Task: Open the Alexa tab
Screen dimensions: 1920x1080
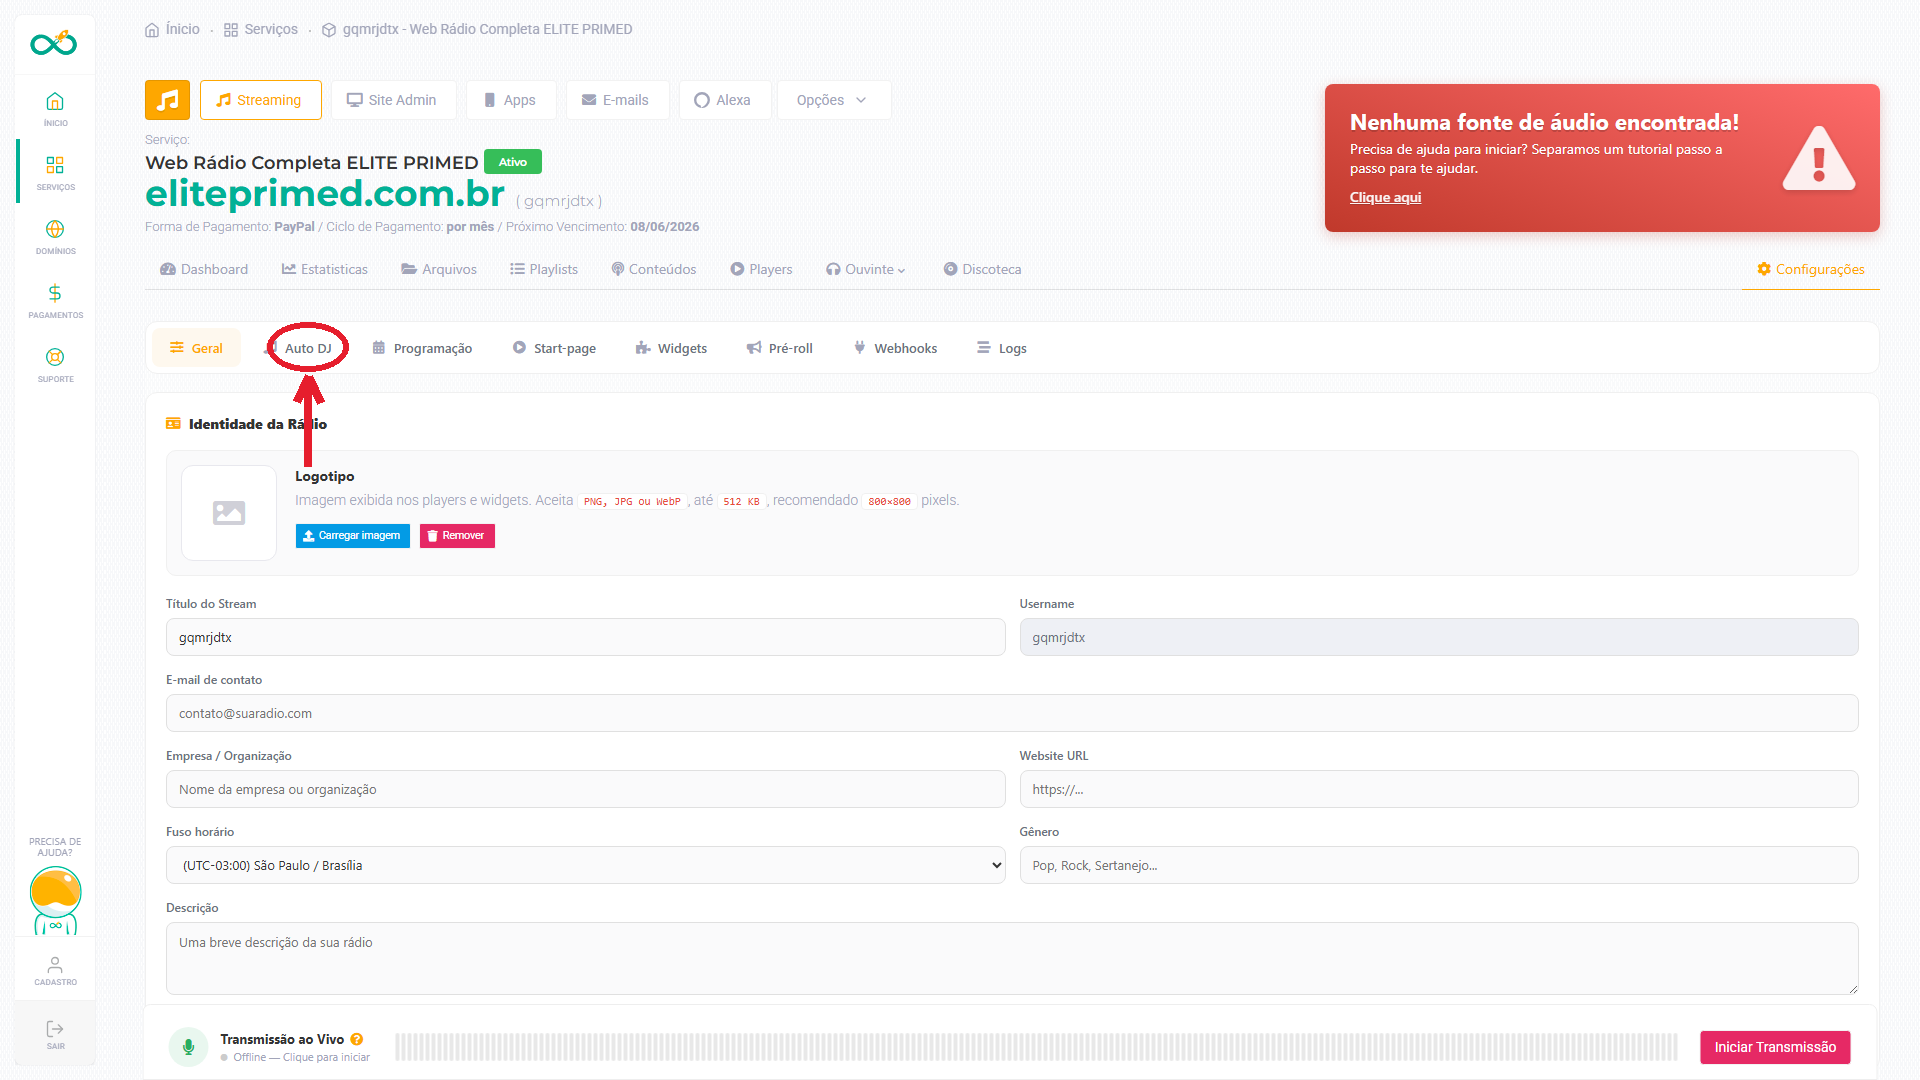Action: [723, 100]
